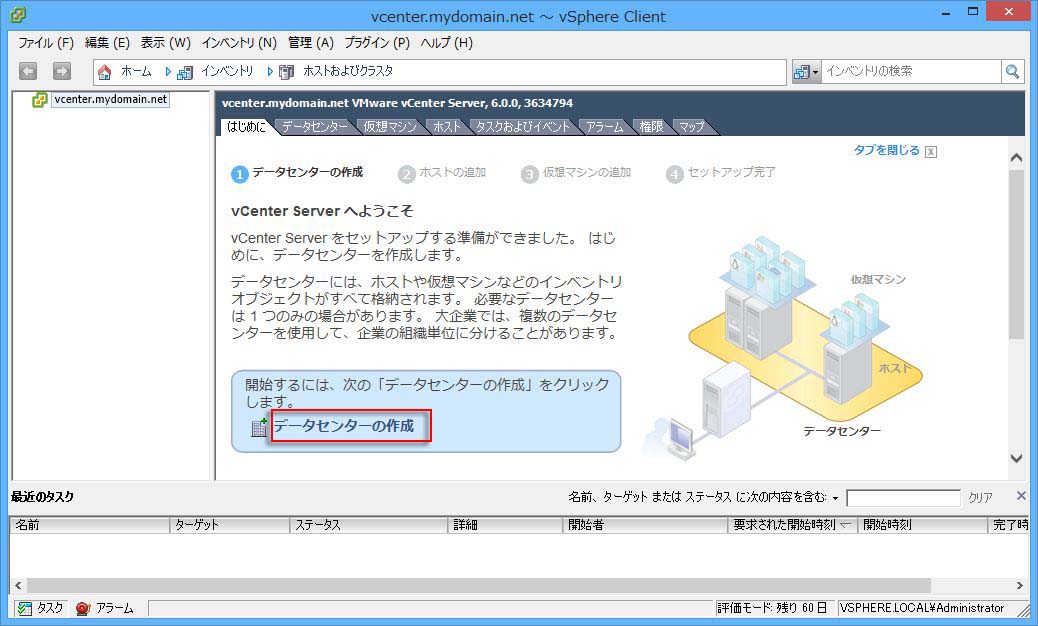1038x626 pixels.
Task: Switch to the タスクおよびイベント tab
Action: tap(522, 126)
